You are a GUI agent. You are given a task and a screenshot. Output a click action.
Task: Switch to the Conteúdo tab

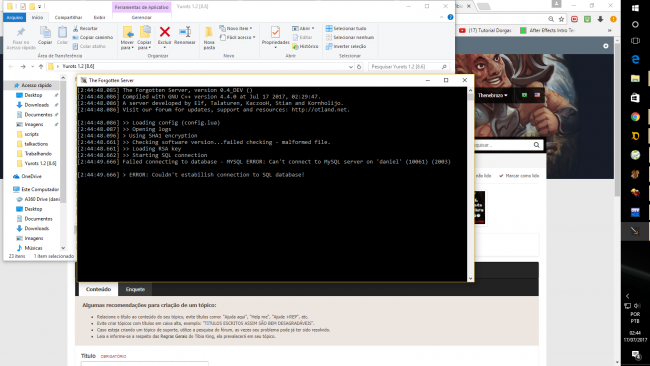(98, 289)
